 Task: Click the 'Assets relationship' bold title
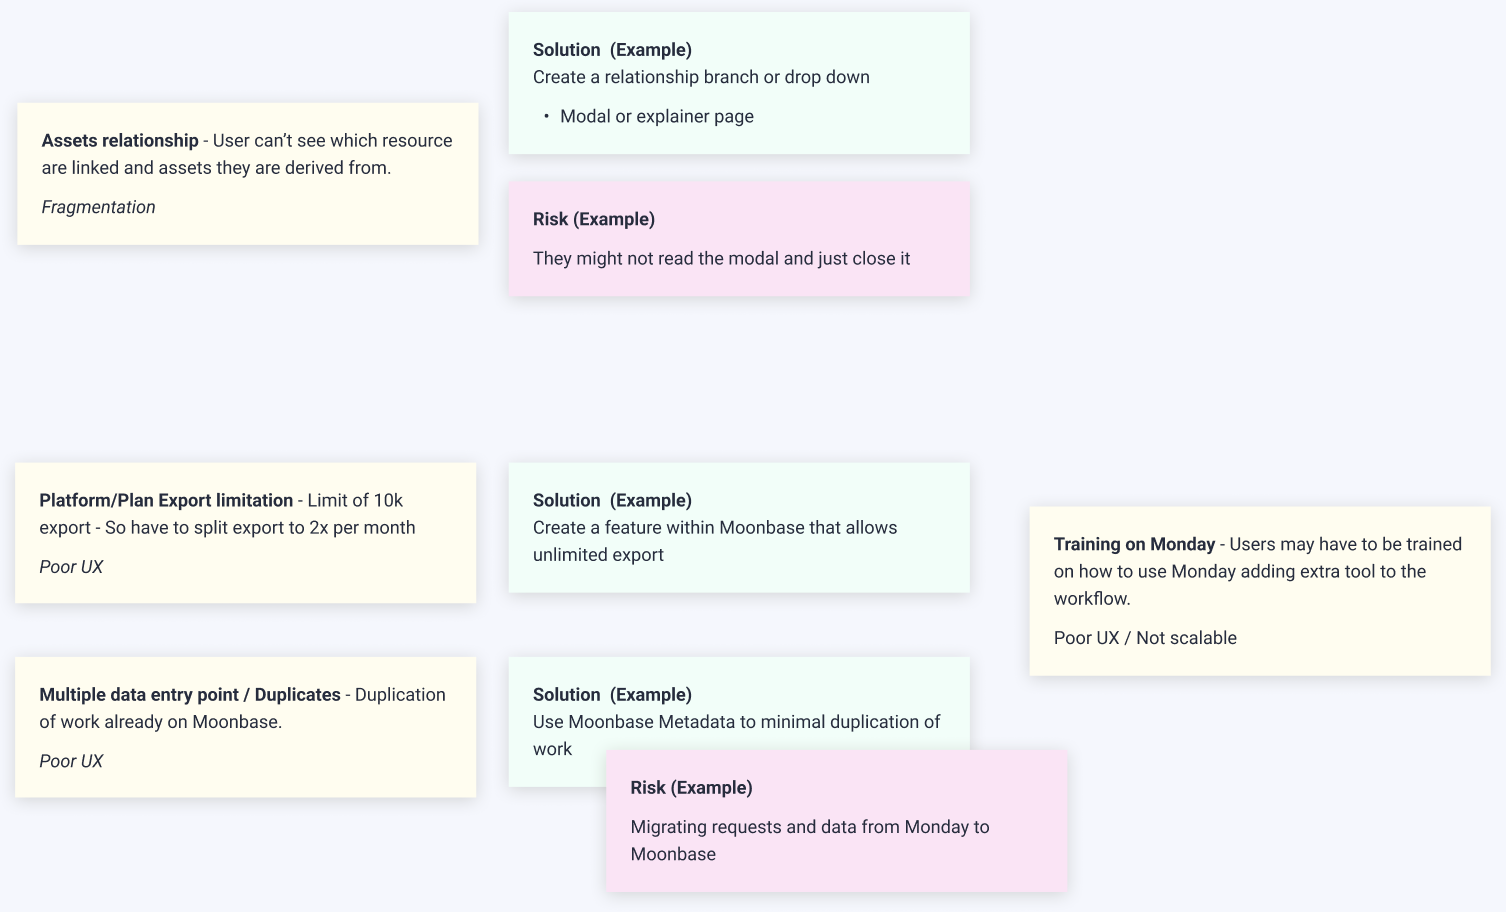120,141
